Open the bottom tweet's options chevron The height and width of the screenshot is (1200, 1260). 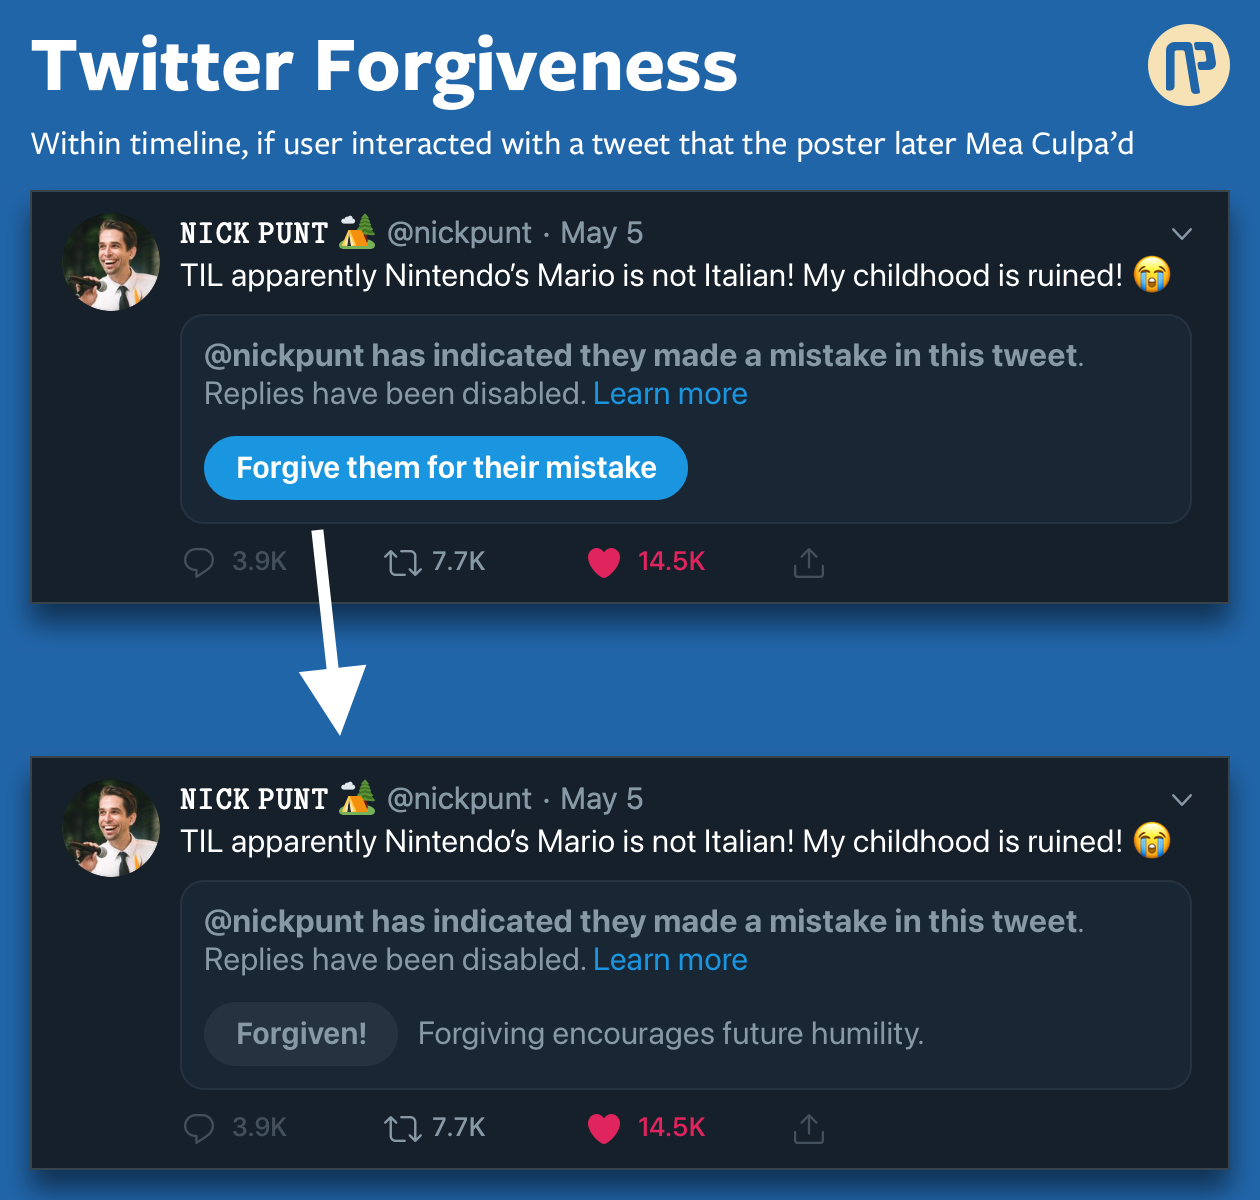pyautogui.click(x=1182, y=799)
